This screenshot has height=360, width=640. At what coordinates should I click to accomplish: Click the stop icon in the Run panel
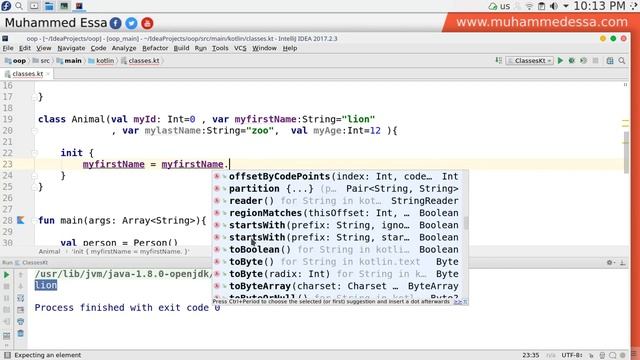point(7,287)
